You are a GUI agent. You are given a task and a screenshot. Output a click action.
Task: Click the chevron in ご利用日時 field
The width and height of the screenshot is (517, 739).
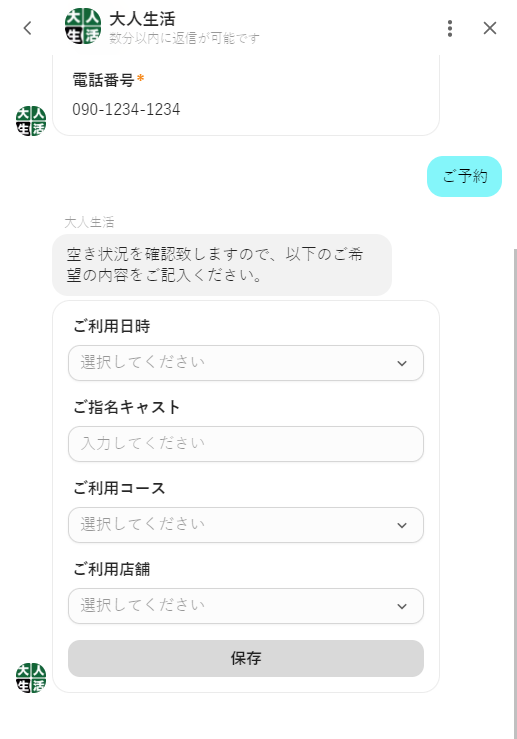402,363
